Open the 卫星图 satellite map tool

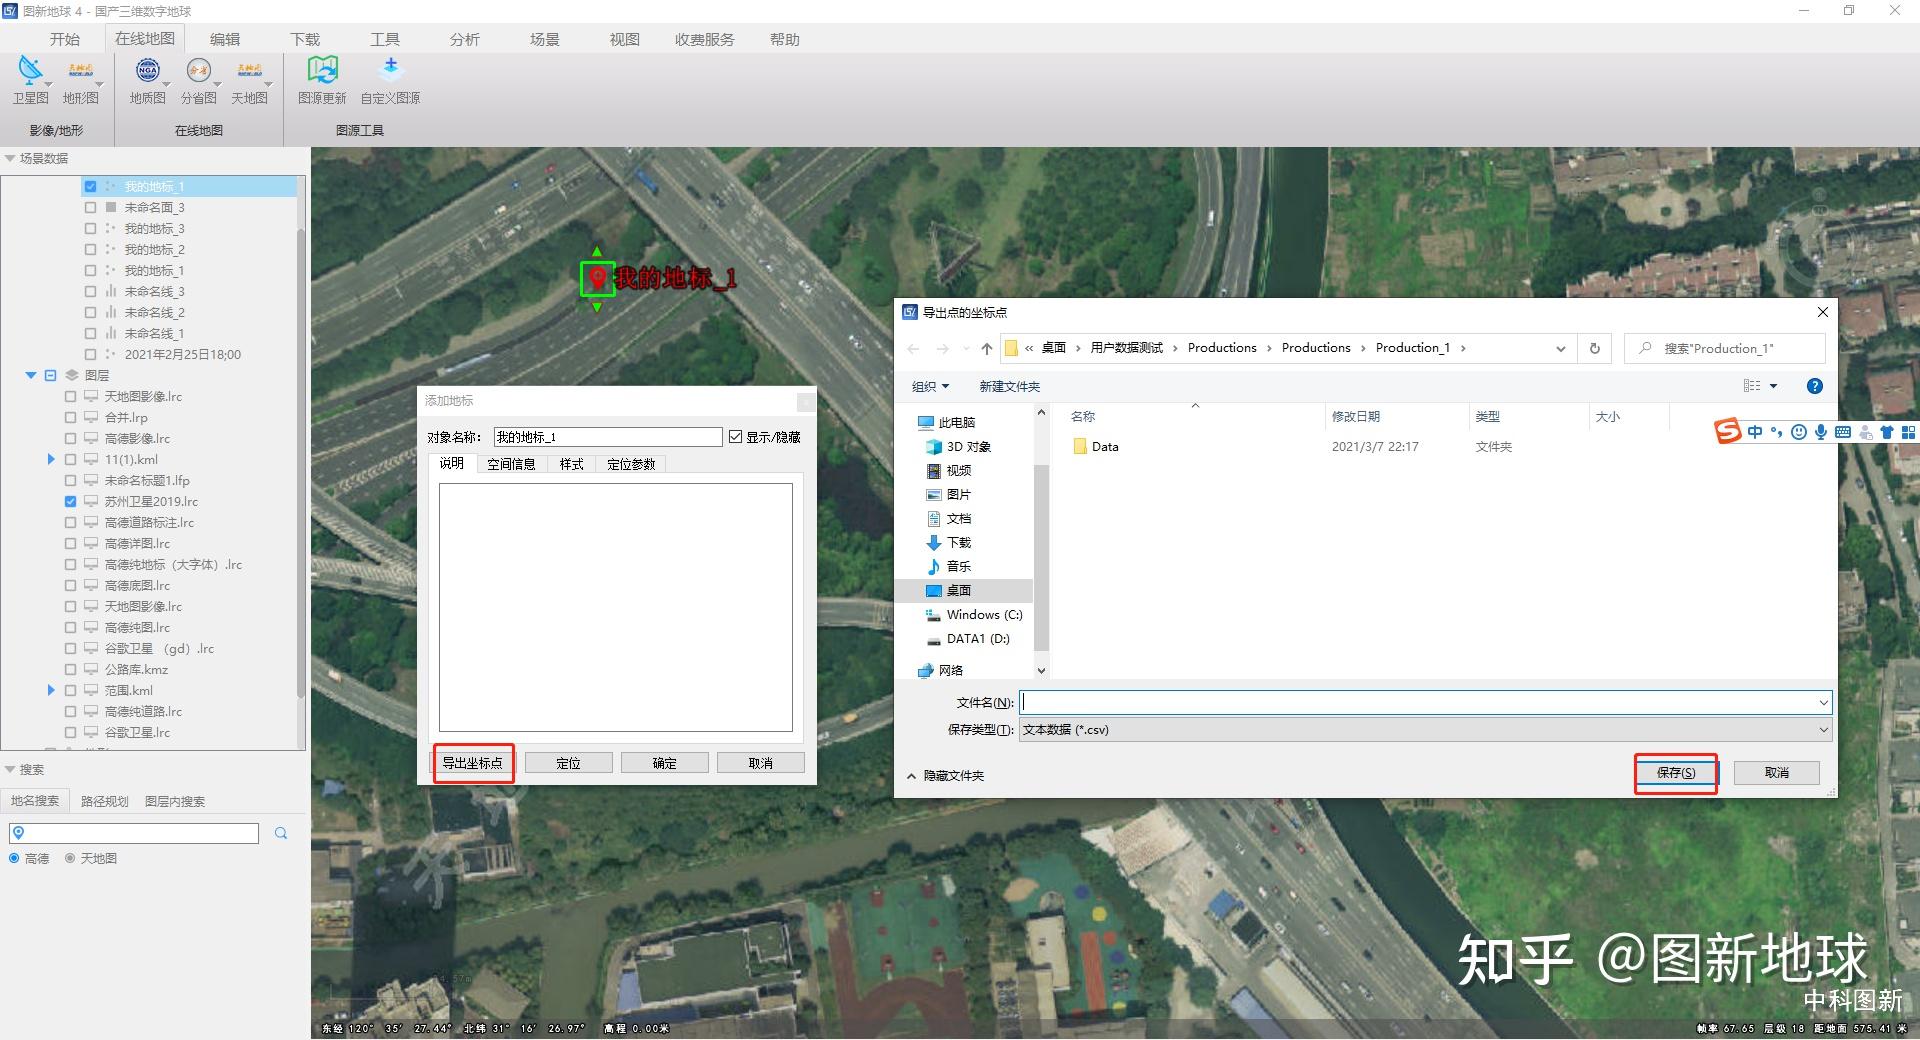pos(30,79)
